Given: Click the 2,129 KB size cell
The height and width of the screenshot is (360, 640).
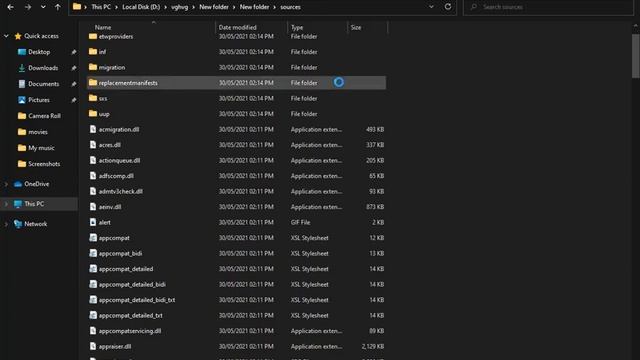Looking at the screenshot, I should click(x=373, y=347).
